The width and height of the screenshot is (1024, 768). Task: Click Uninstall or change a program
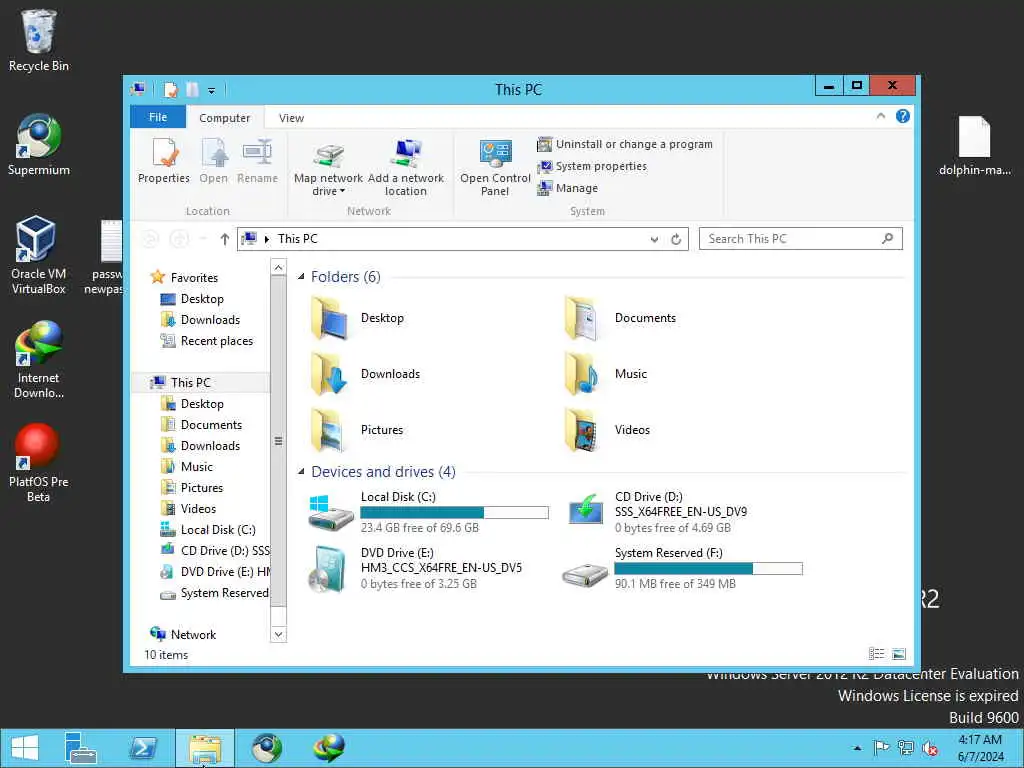[625, 144]
